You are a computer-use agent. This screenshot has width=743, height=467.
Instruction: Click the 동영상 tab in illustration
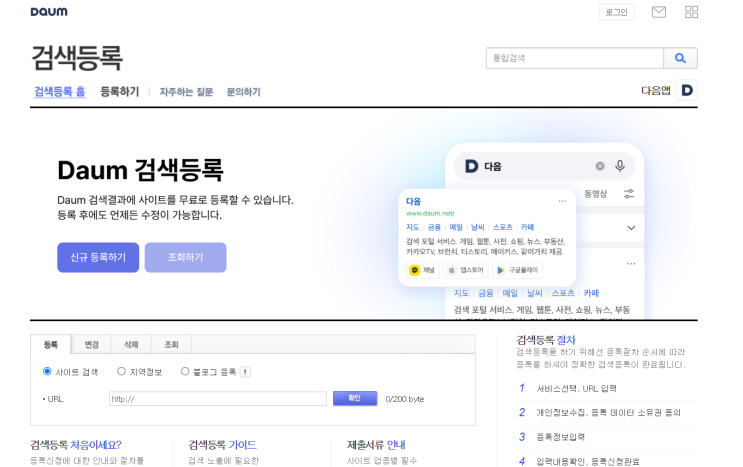click(x=595, y=194)
